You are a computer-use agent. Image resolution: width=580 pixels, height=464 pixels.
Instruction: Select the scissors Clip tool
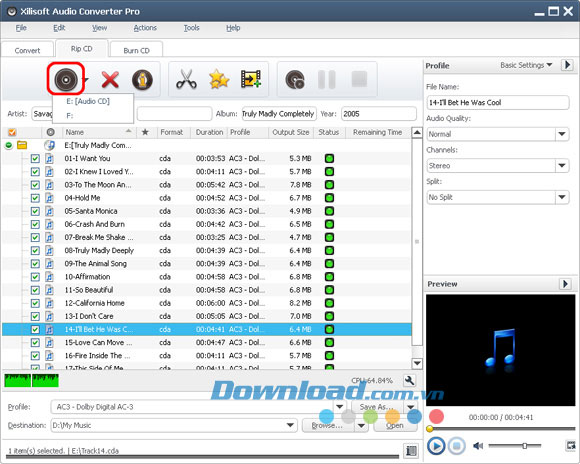coord(186,79)
